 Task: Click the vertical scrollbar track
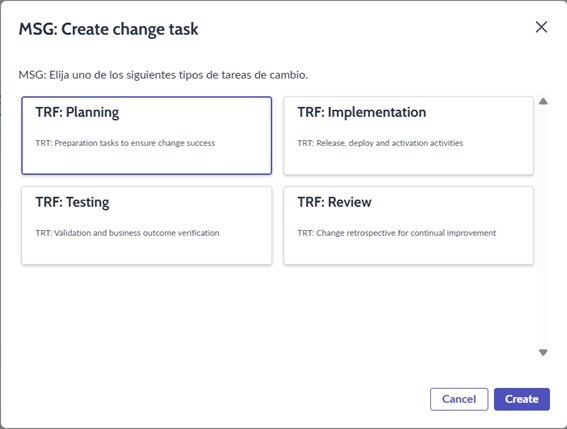tap(543, 227)
